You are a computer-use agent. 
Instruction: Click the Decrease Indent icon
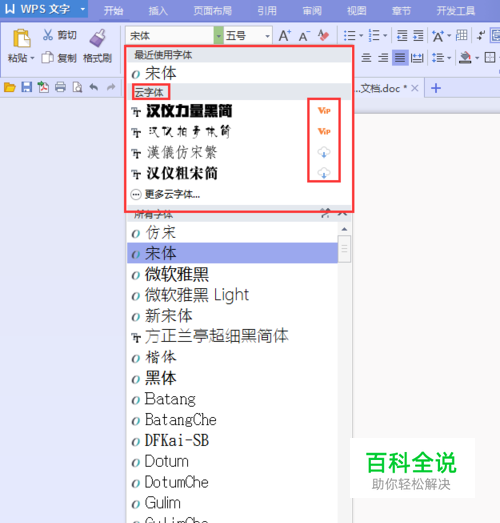coord(402,35)
